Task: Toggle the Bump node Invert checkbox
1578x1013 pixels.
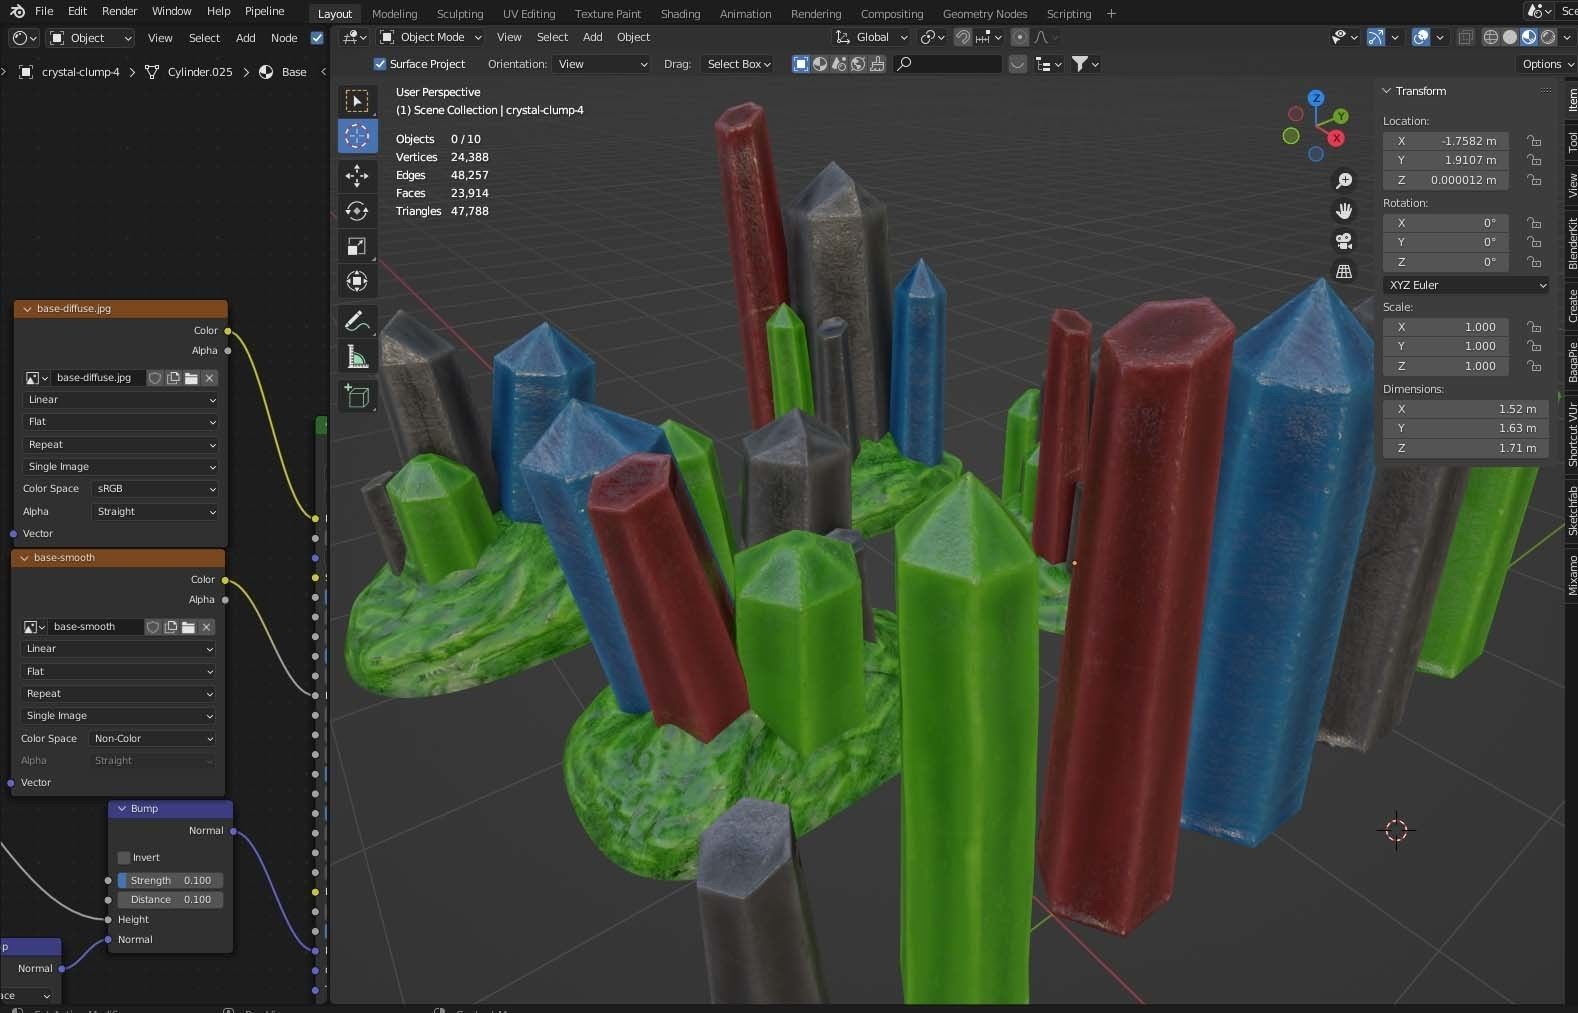Action: pos(124,858)
